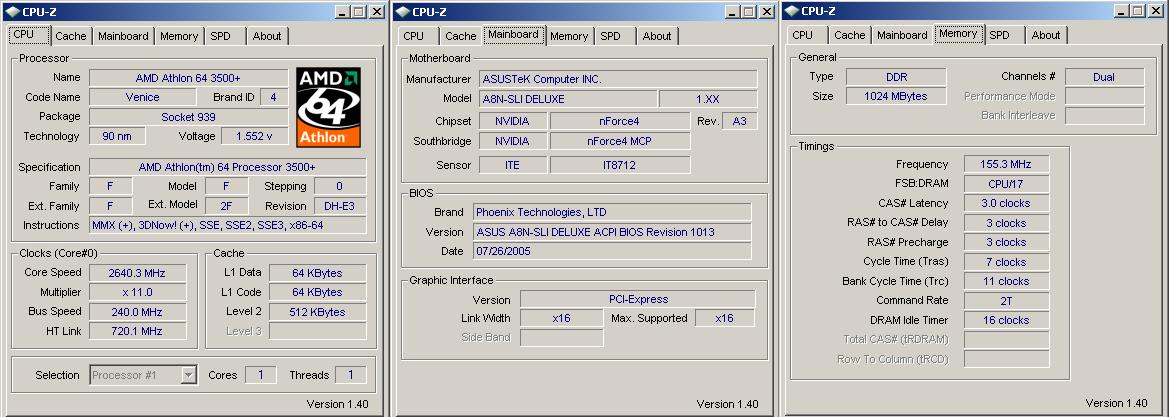
Task: Click the 90 nm technology value
Action: pos(117,136)
